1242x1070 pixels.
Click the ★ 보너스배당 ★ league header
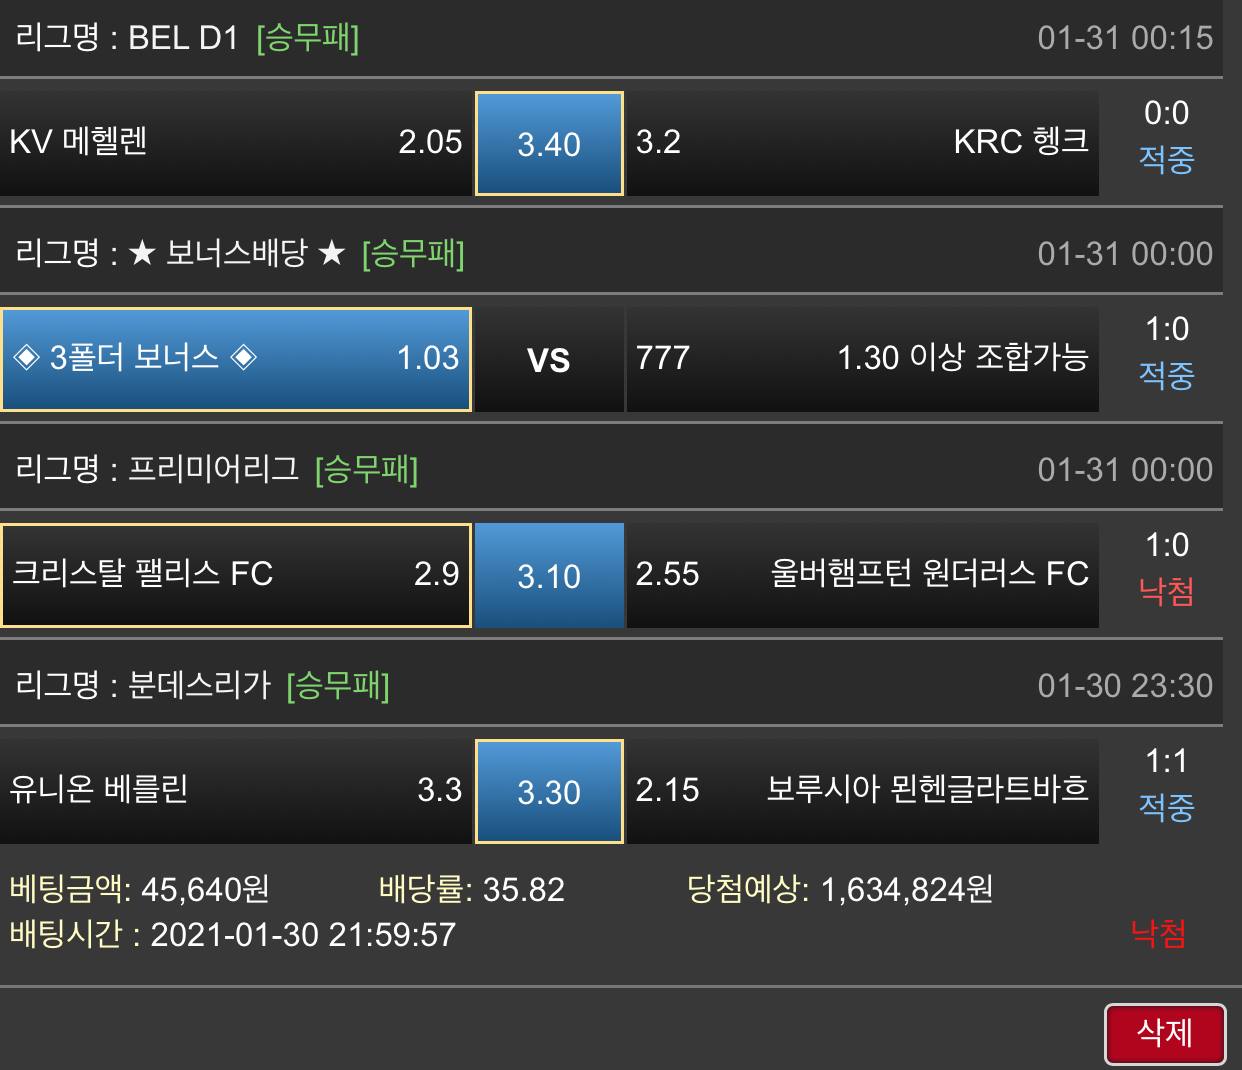click(x=240, y=254)
